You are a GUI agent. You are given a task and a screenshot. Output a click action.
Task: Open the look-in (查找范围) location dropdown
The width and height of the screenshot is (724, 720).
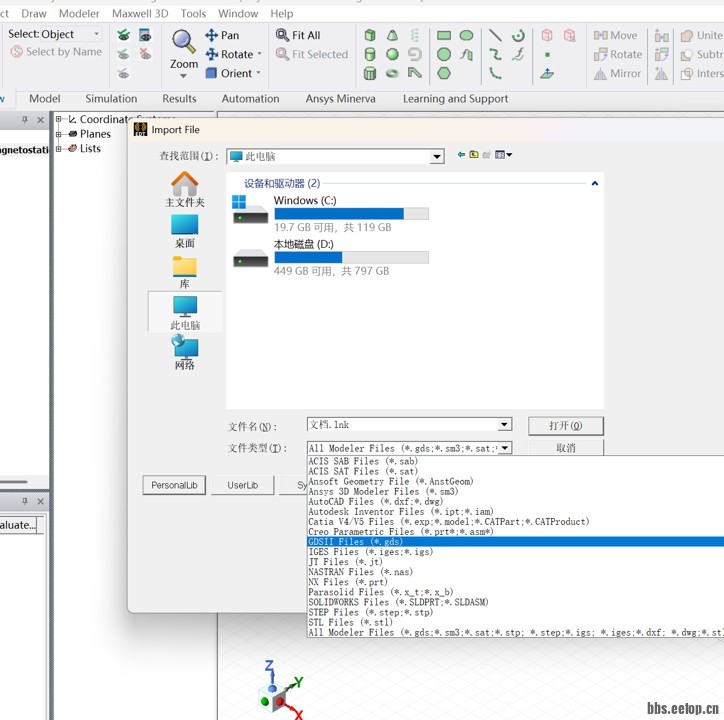pyautogui.click(x=436, y=157)
